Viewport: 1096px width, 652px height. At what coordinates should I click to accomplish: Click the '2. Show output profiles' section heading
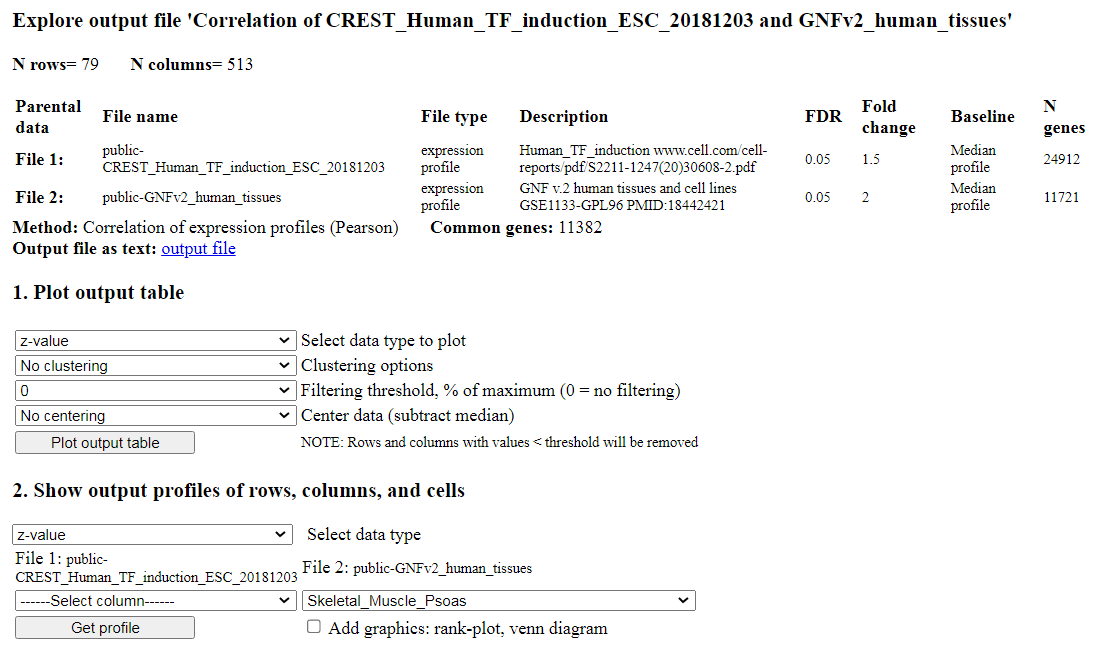click(x=238, y=490)
